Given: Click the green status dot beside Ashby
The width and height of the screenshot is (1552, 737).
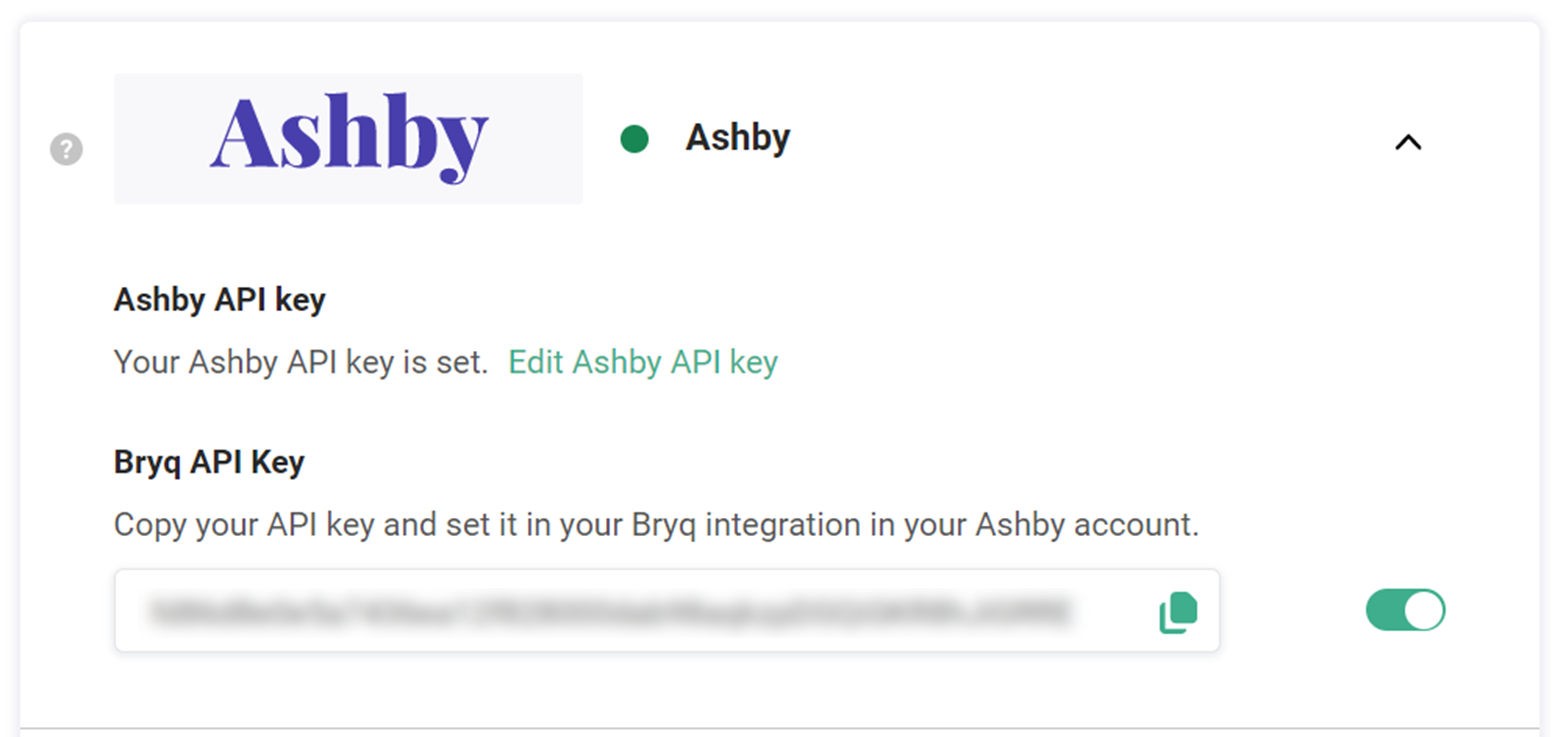Looking at the screenshot, I should 634,139.
